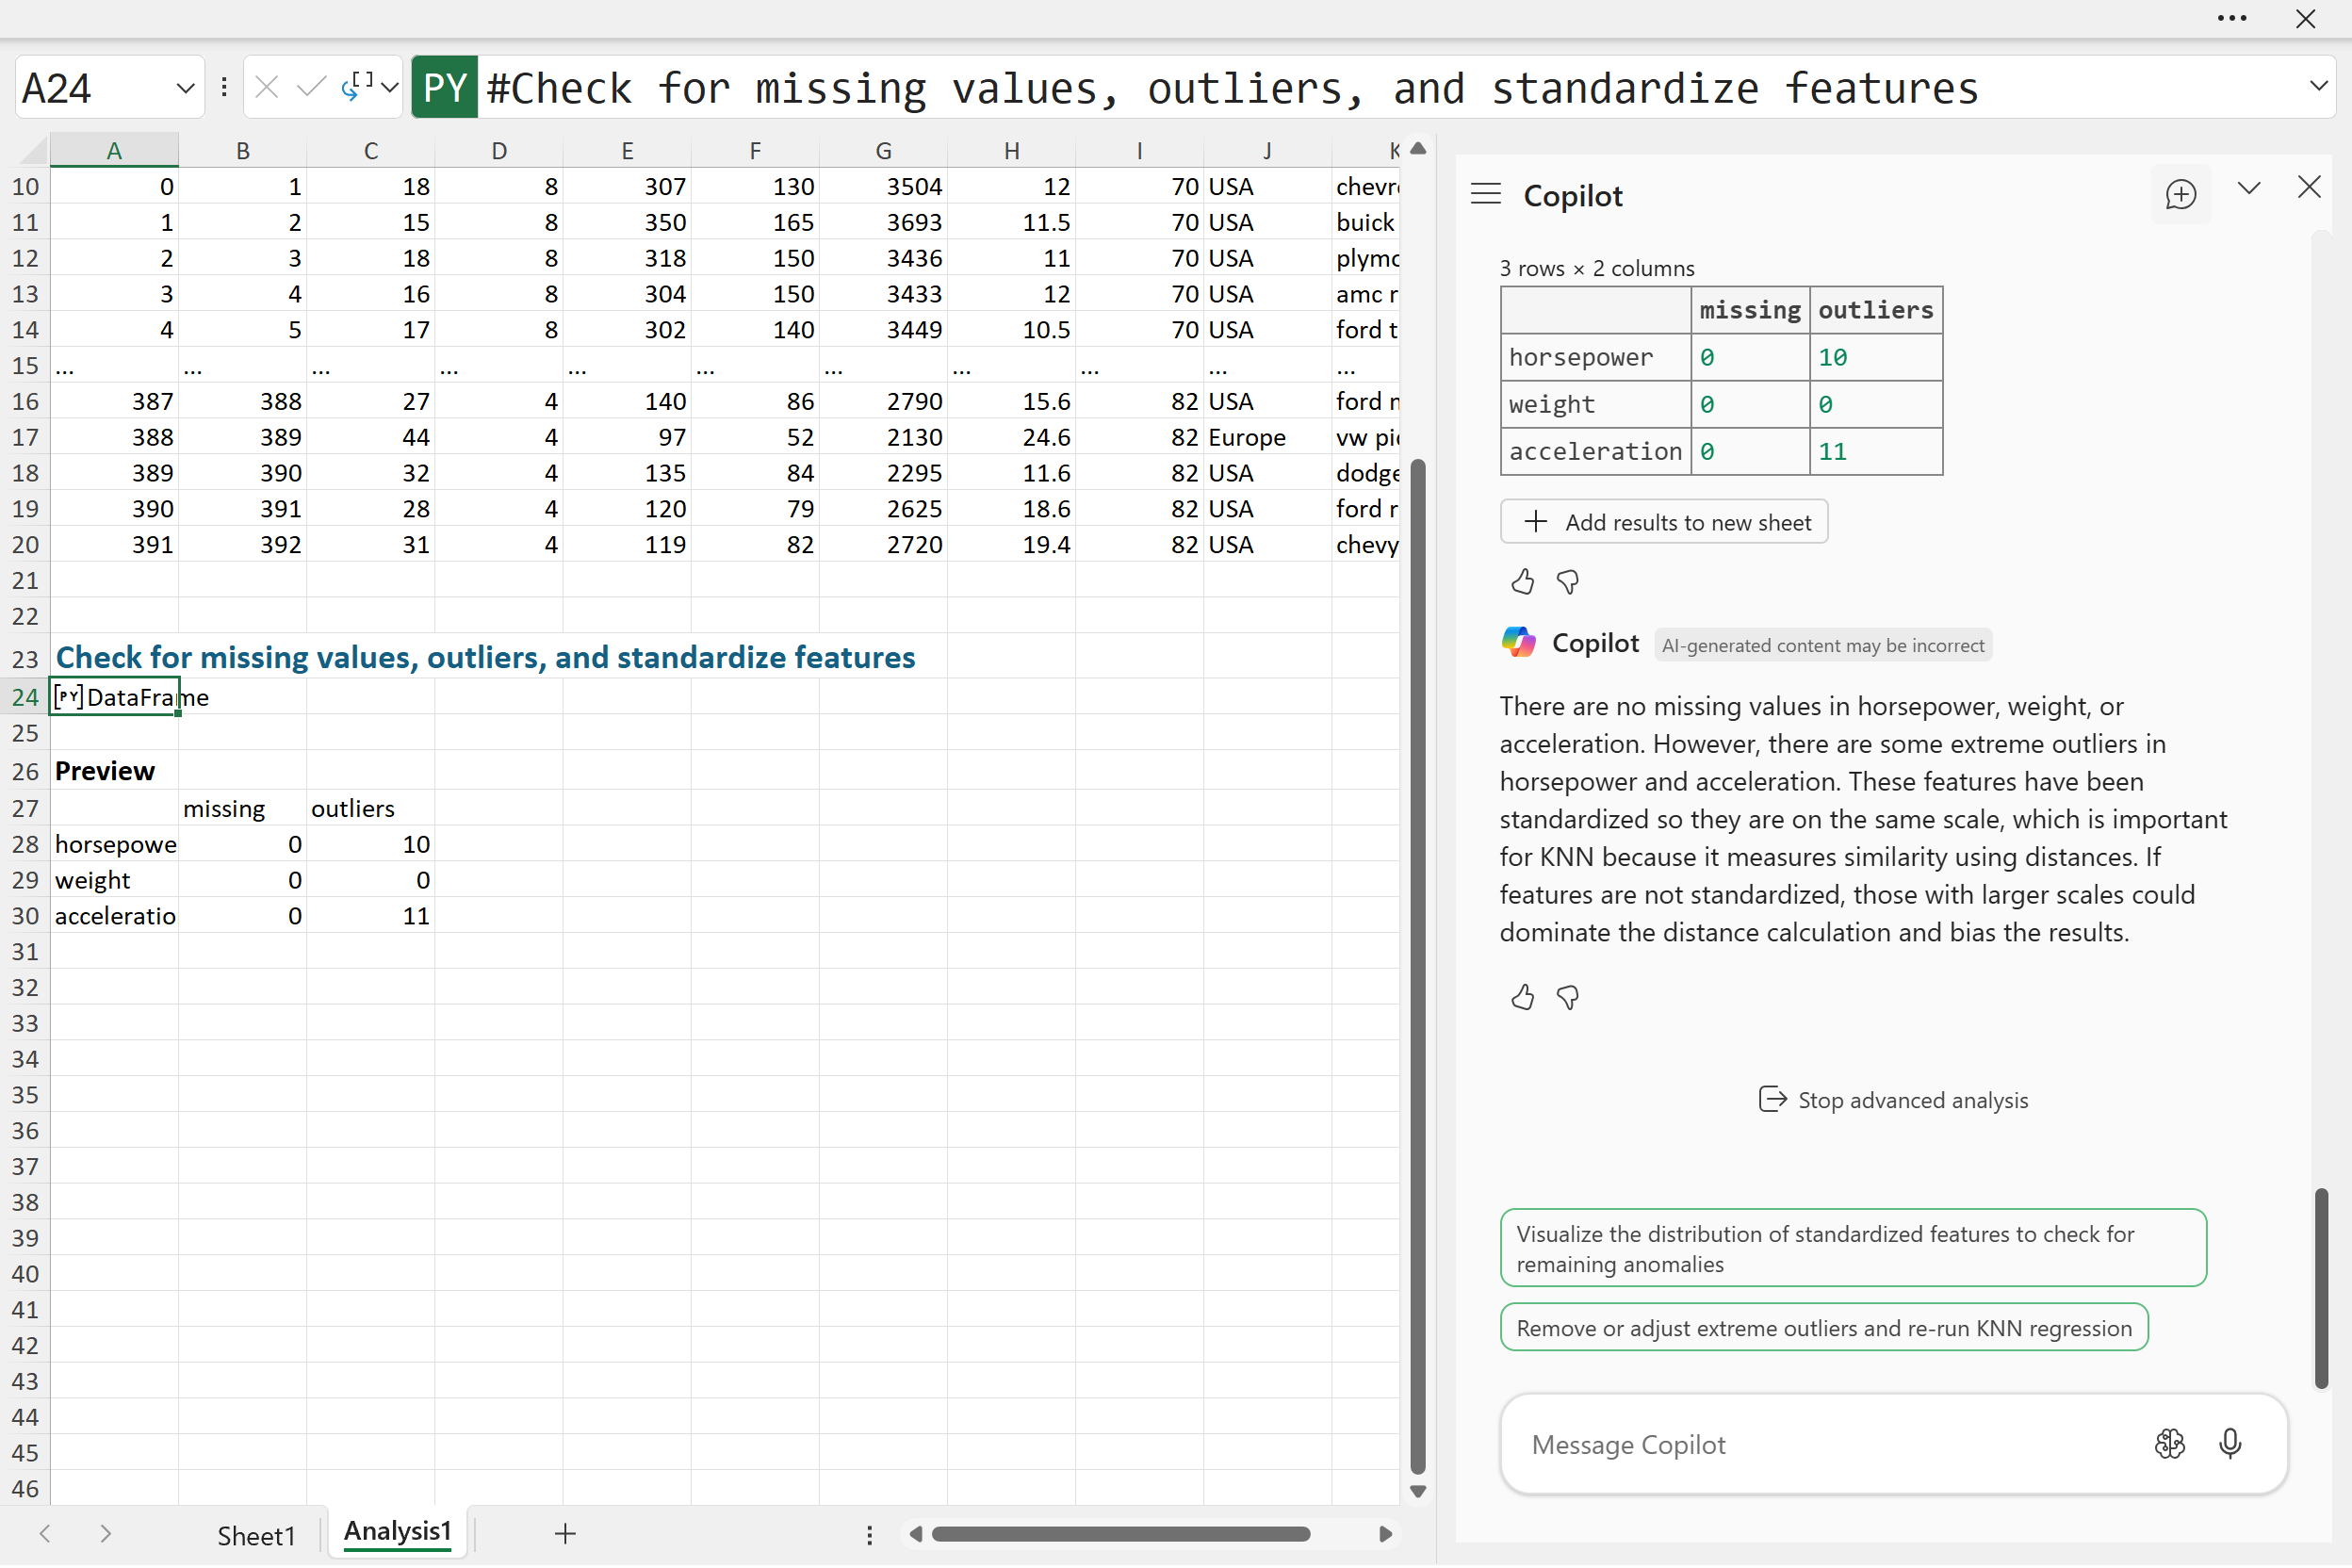The width and height of the screenshot is (2352, 1568).
Task: Choose Remove or adjust extreme outliers suggestion
Action: (1824, 1328)
